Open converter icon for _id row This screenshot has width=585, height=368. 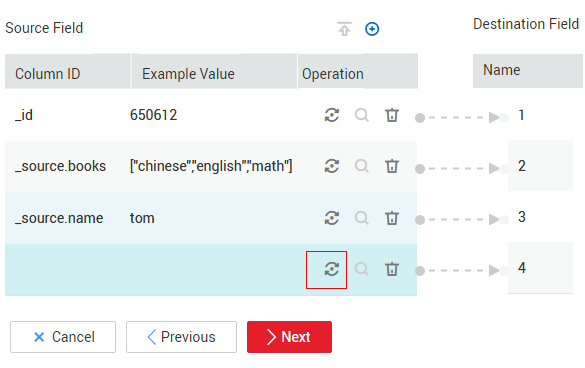click(331, 115)
